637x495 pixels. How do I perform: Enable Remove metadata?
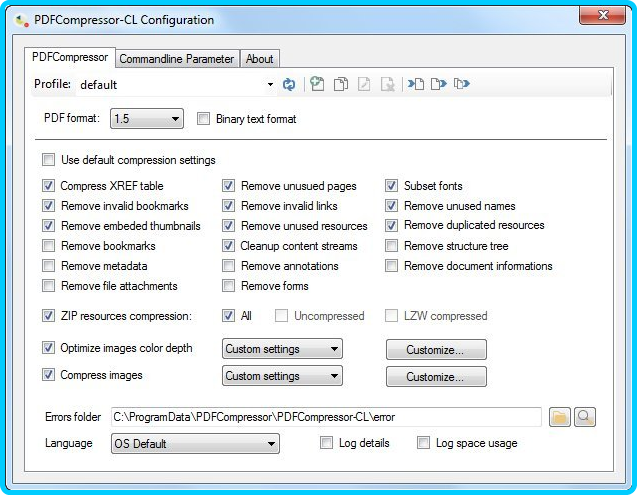pyautogui.click(x=48, y=266)
